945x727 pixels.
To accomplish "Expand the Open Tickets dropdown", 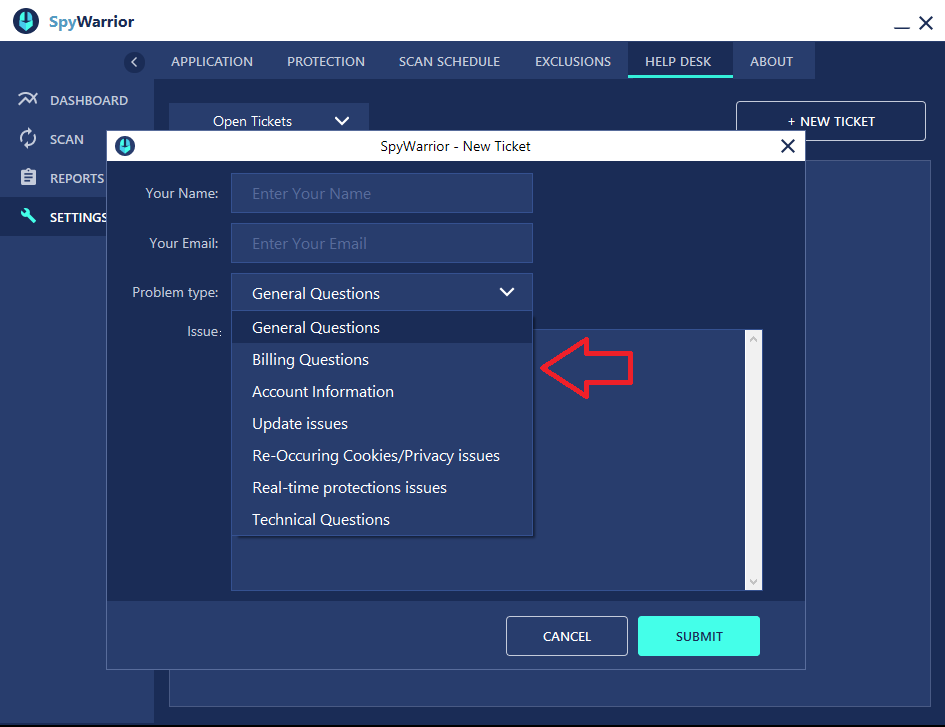I will 269,118.
